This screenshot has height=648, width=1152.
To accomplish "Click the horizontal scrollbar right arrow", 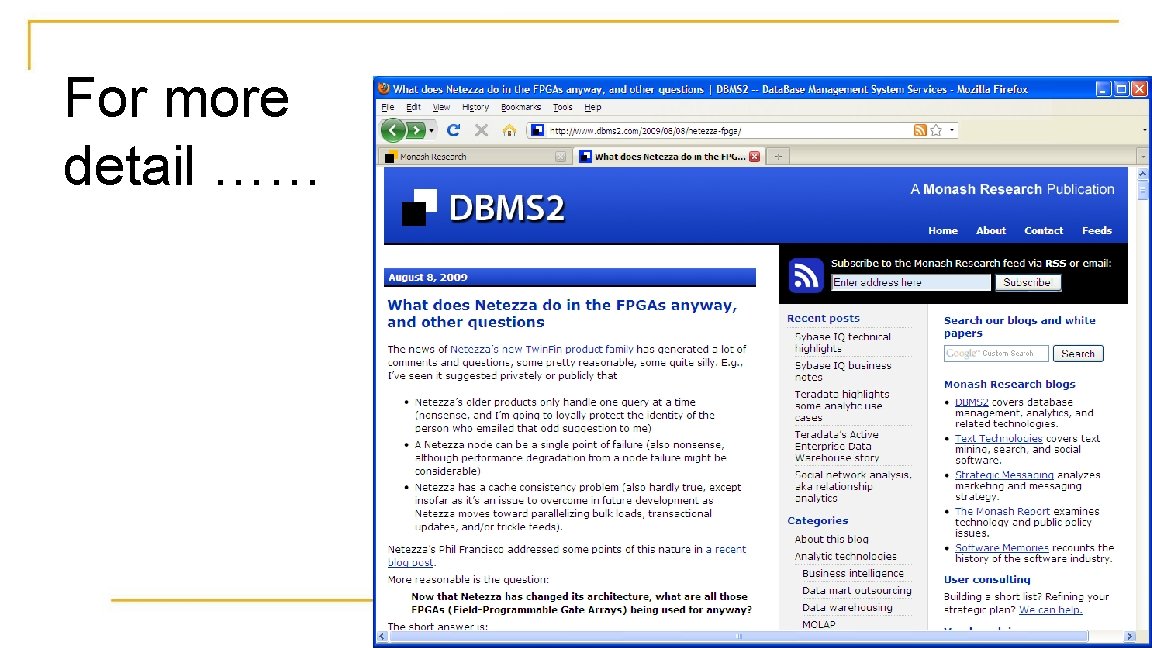I will 1130,636.
